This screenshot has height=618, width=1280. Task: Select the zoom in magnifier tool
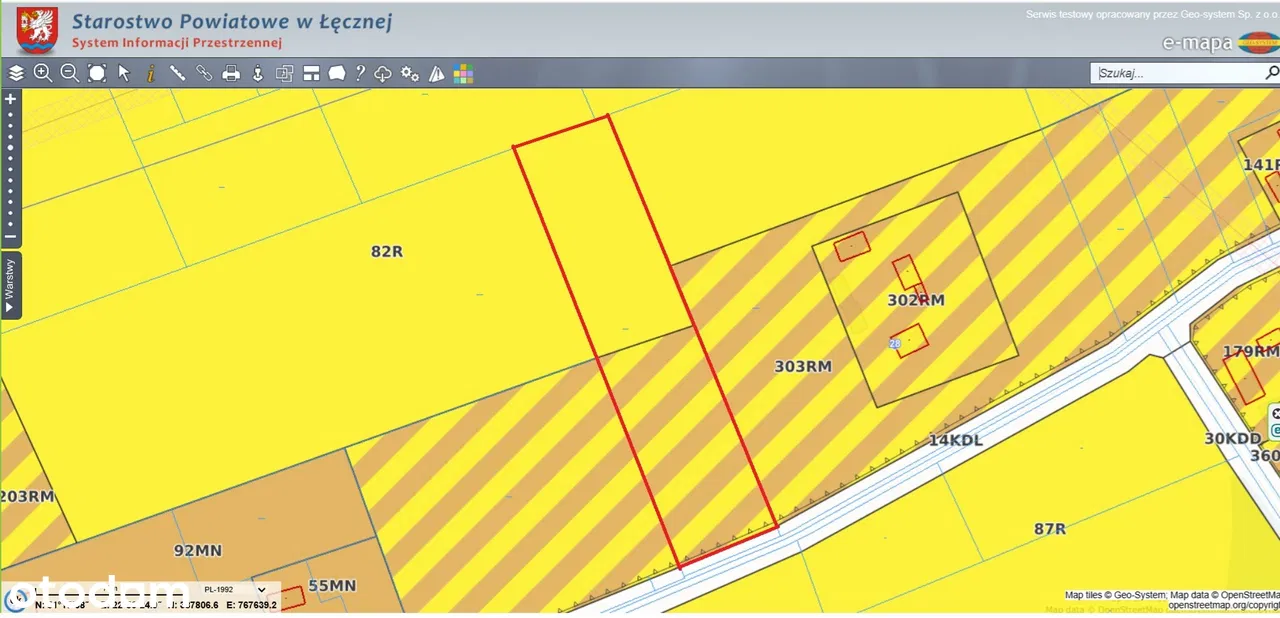43,73
